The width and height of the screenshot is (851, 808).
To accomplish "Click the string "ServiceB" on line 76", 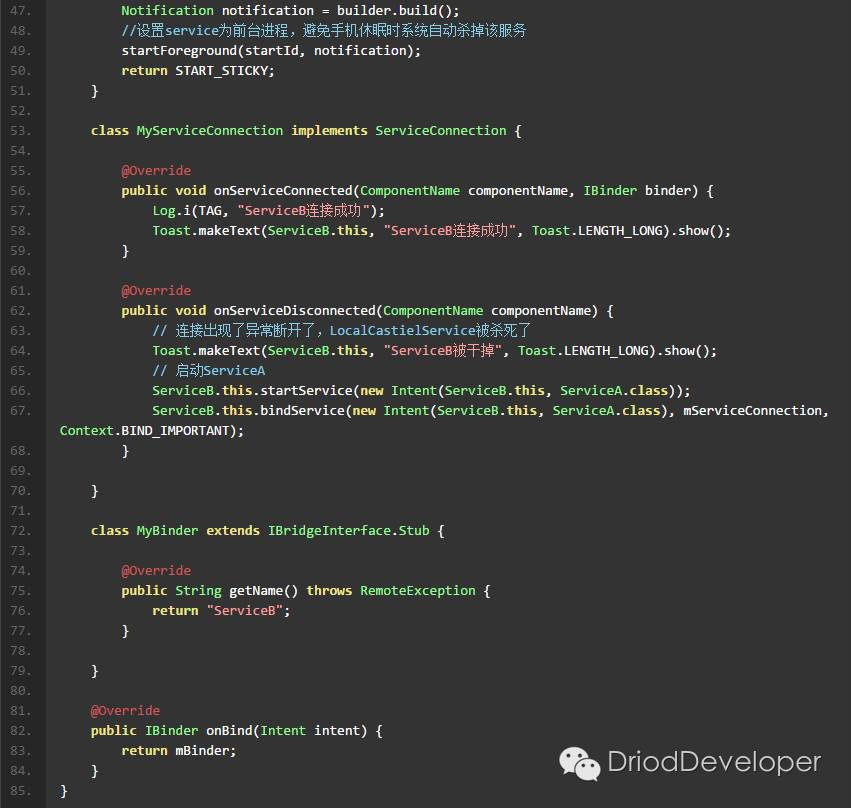I will (x=245, y=611).
